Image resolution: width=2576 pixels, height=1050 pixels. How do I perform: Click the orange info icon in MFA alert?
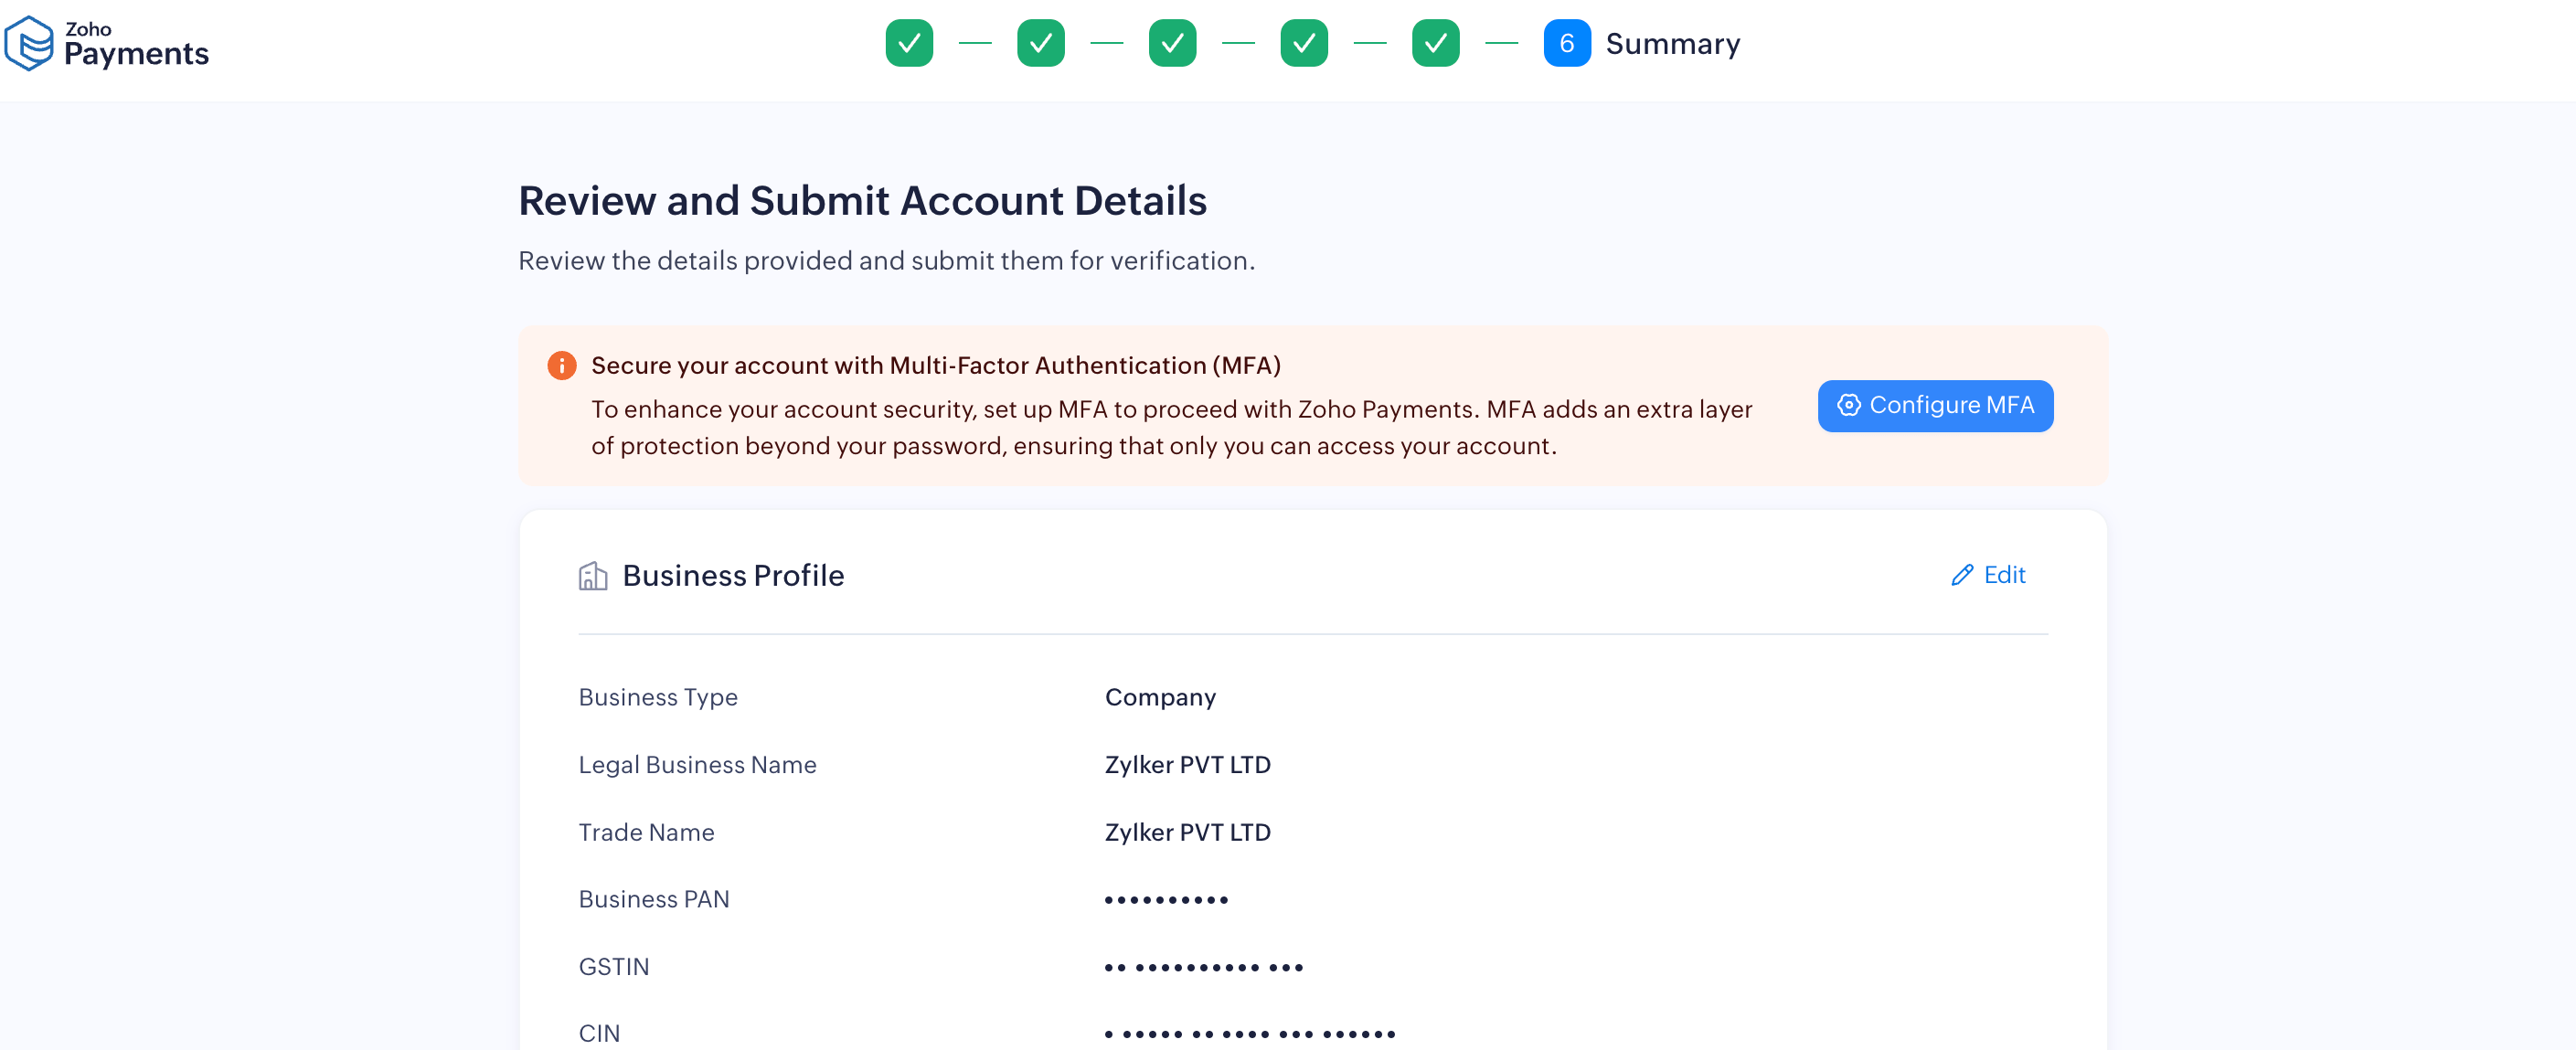pos(561,366)
